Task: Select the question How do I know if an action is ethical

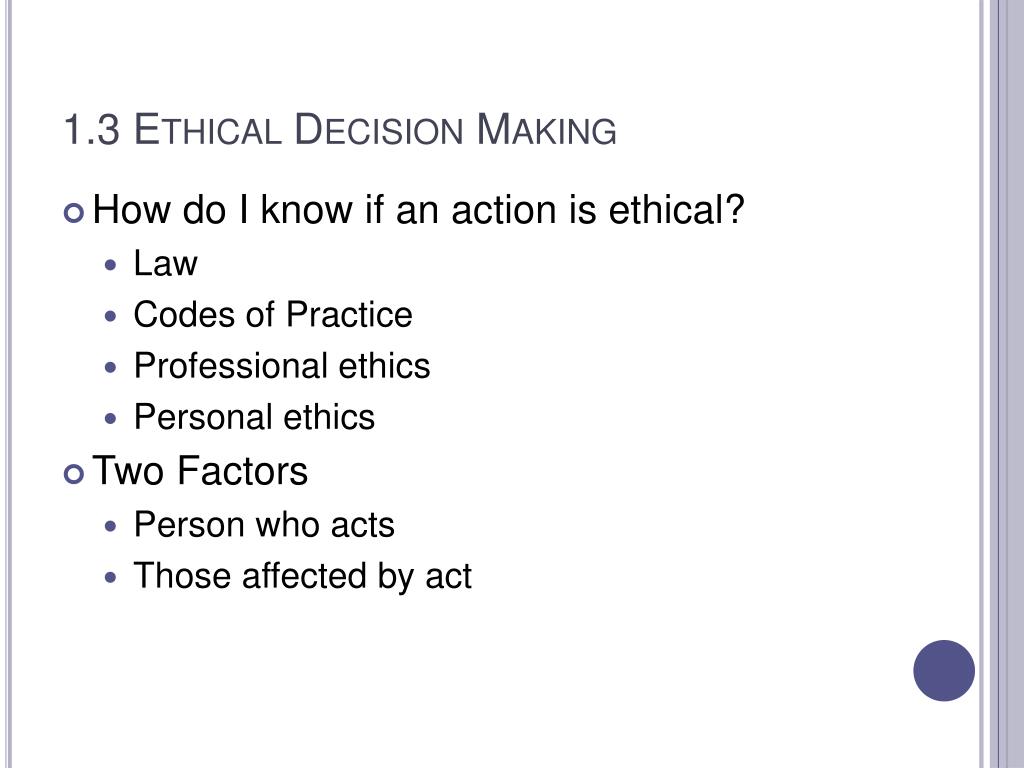Action: pyautogui.click(x=419, y=210)
